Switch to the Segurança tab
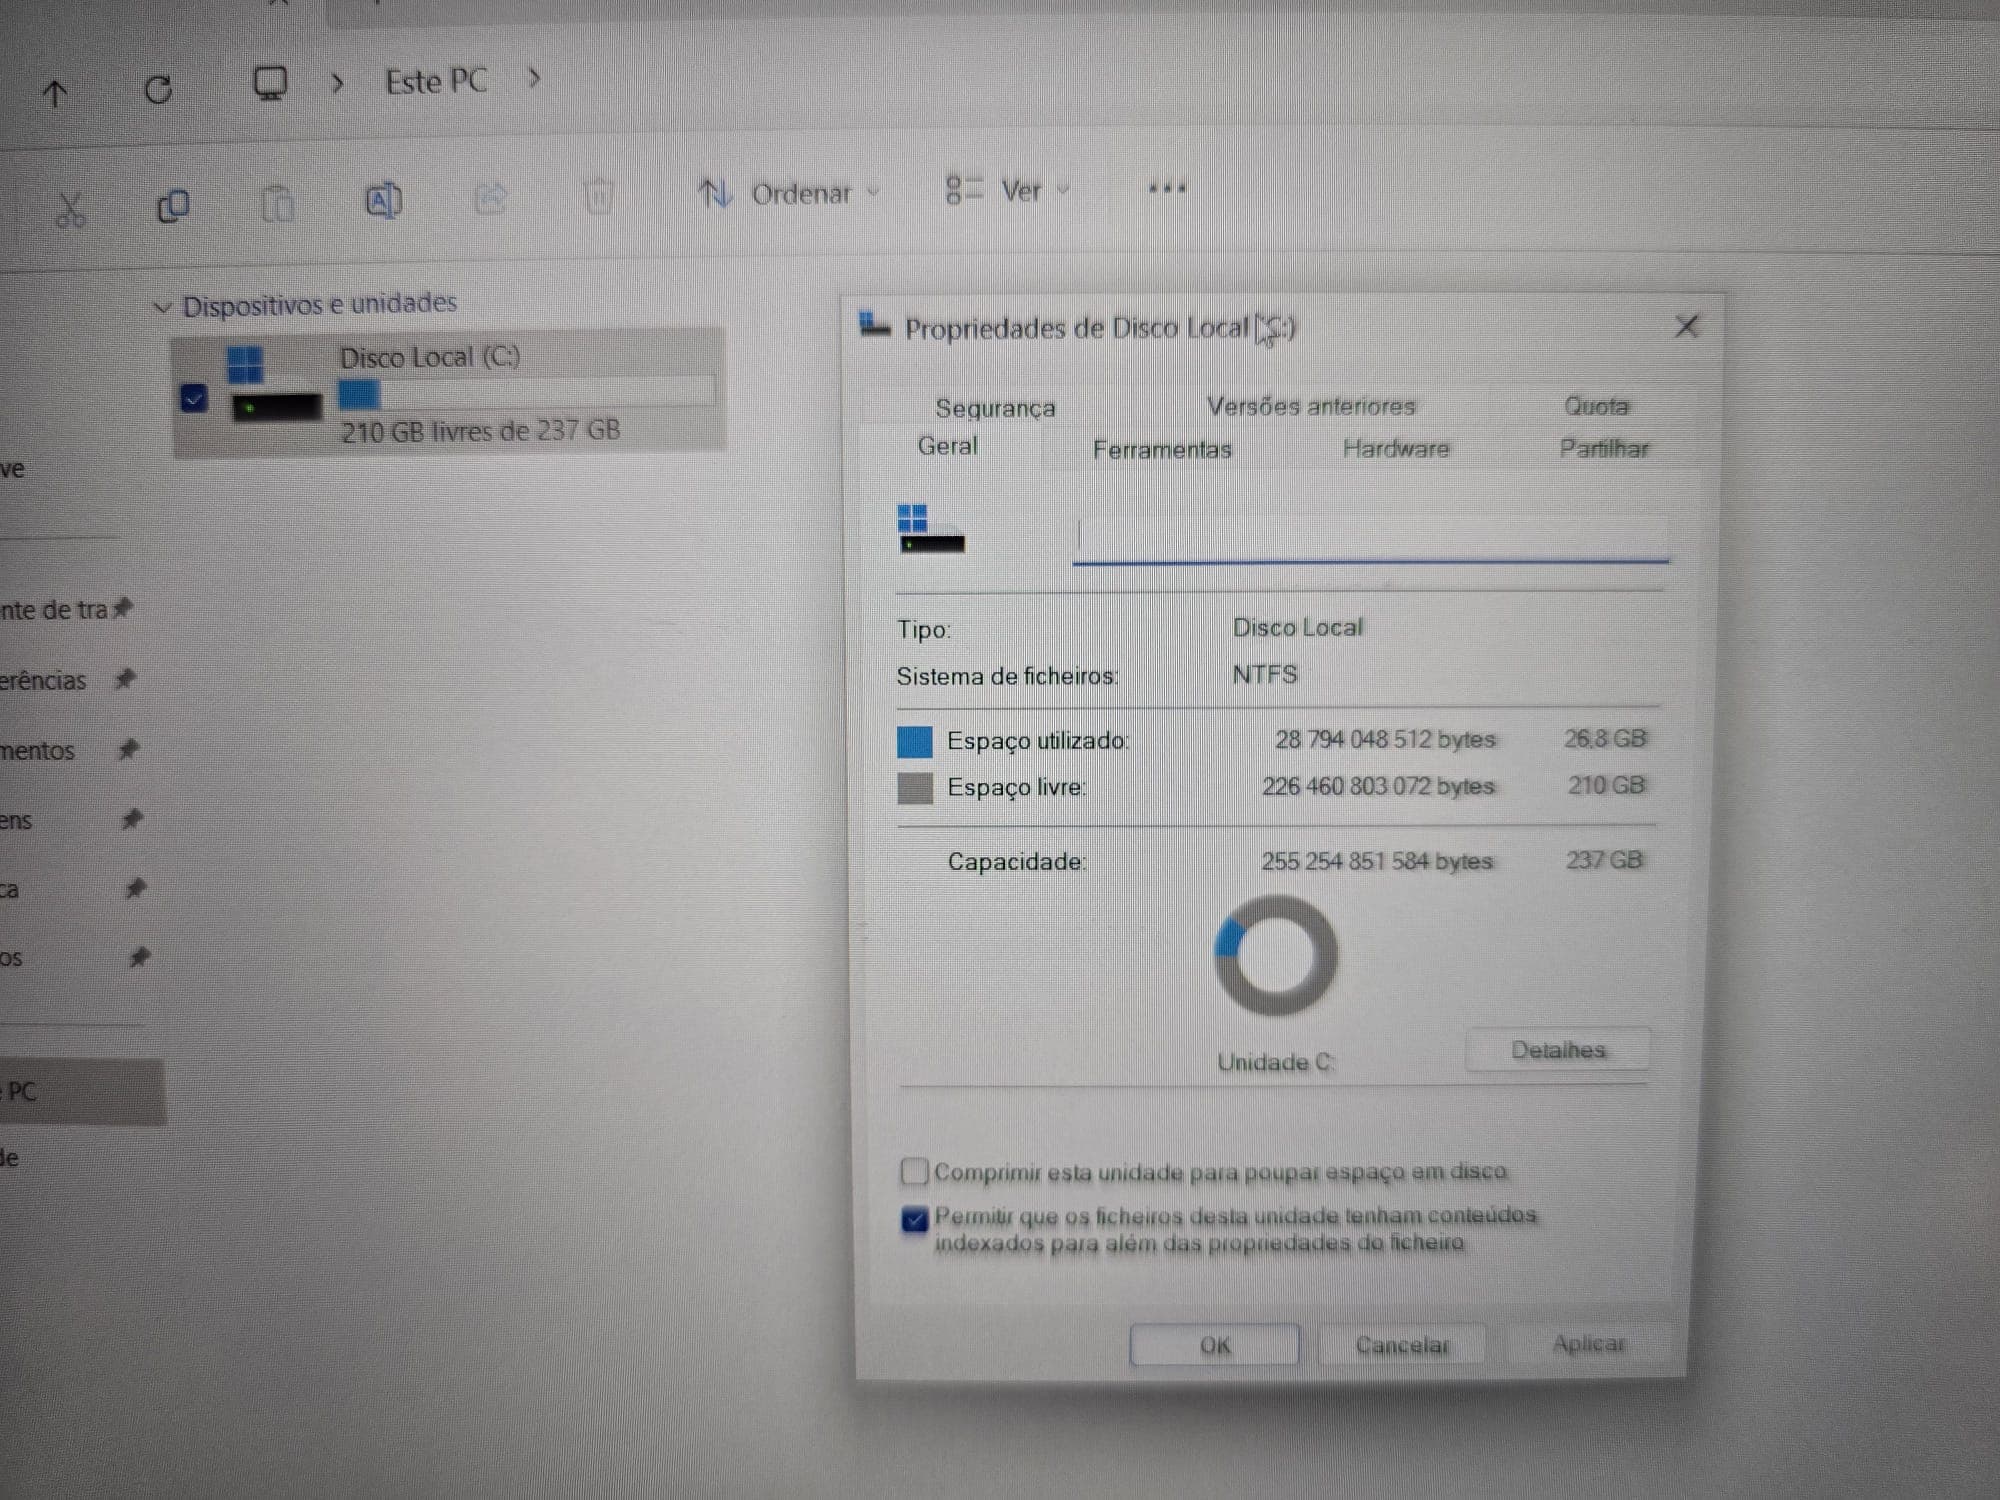Image resolution: width=2000 pixels, height=1500 pixels. pos(995,407)
